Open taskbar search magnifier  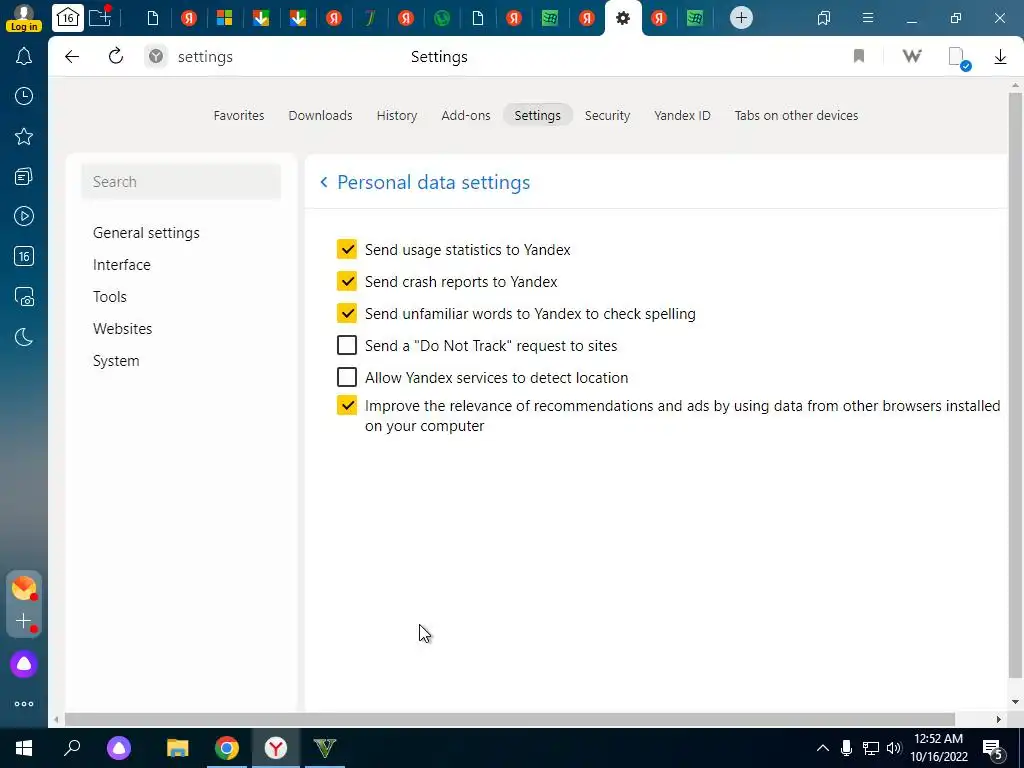72,748
